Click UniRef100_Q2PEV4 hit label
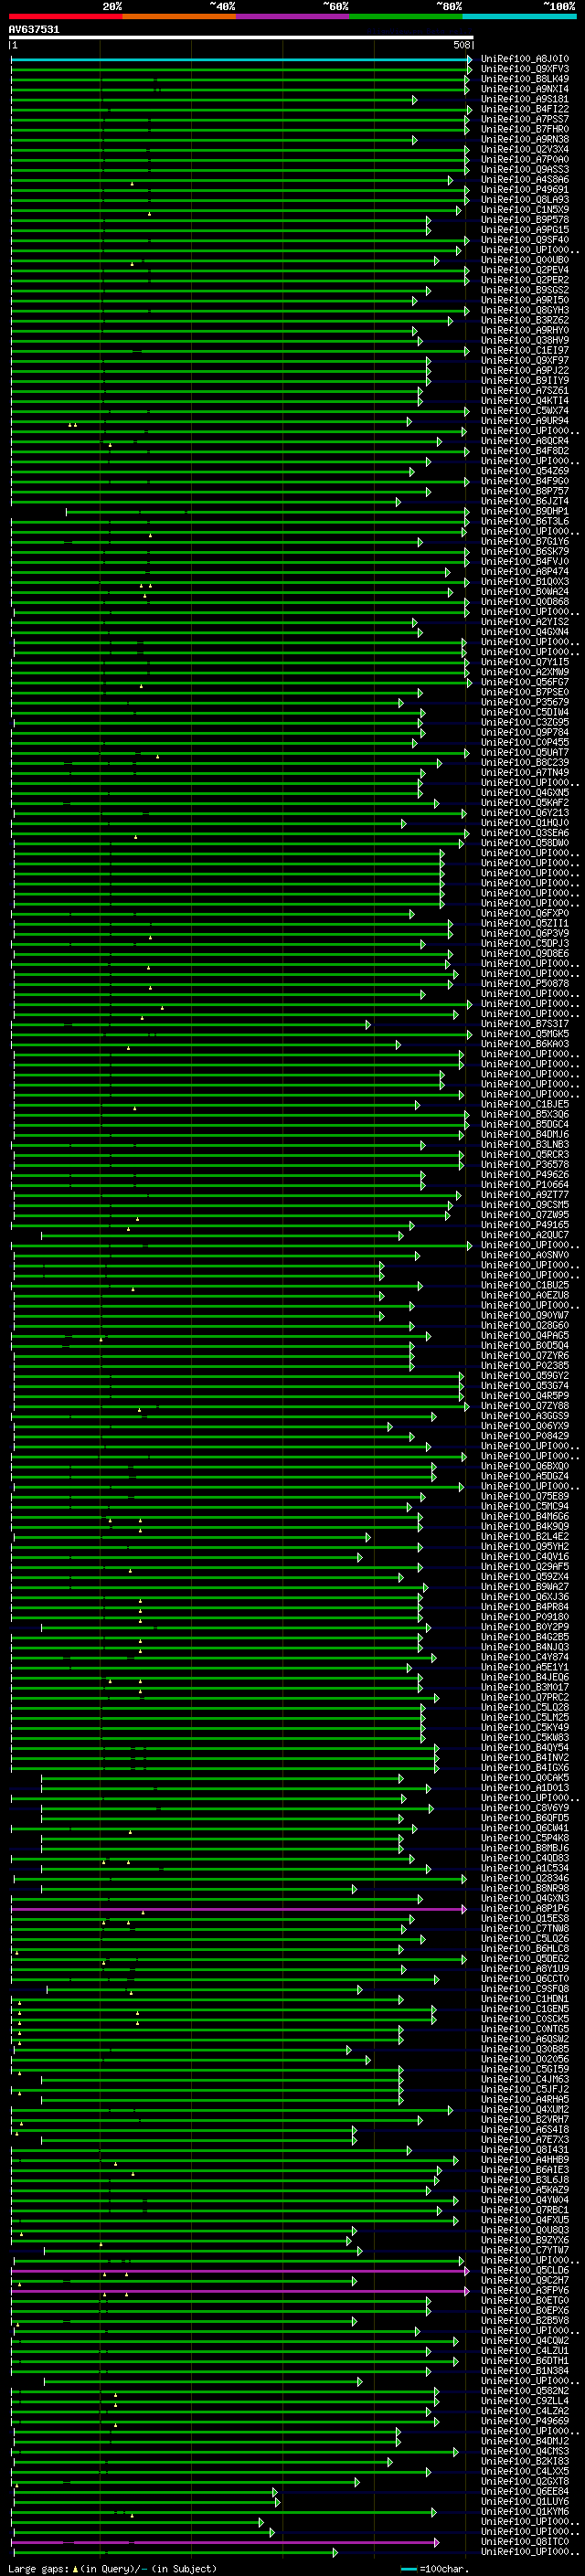Screen dimensions: 585x2576 coord(525,270)
